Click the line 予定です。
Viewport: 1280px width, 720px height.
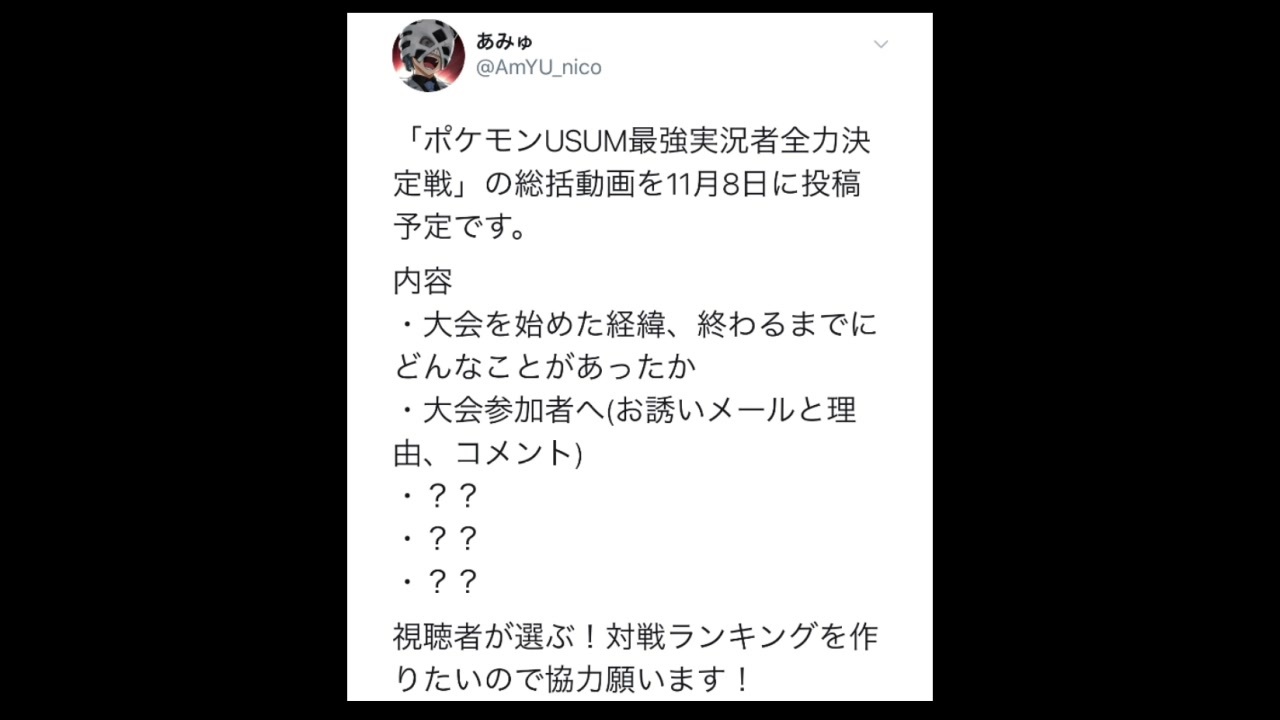461,227
